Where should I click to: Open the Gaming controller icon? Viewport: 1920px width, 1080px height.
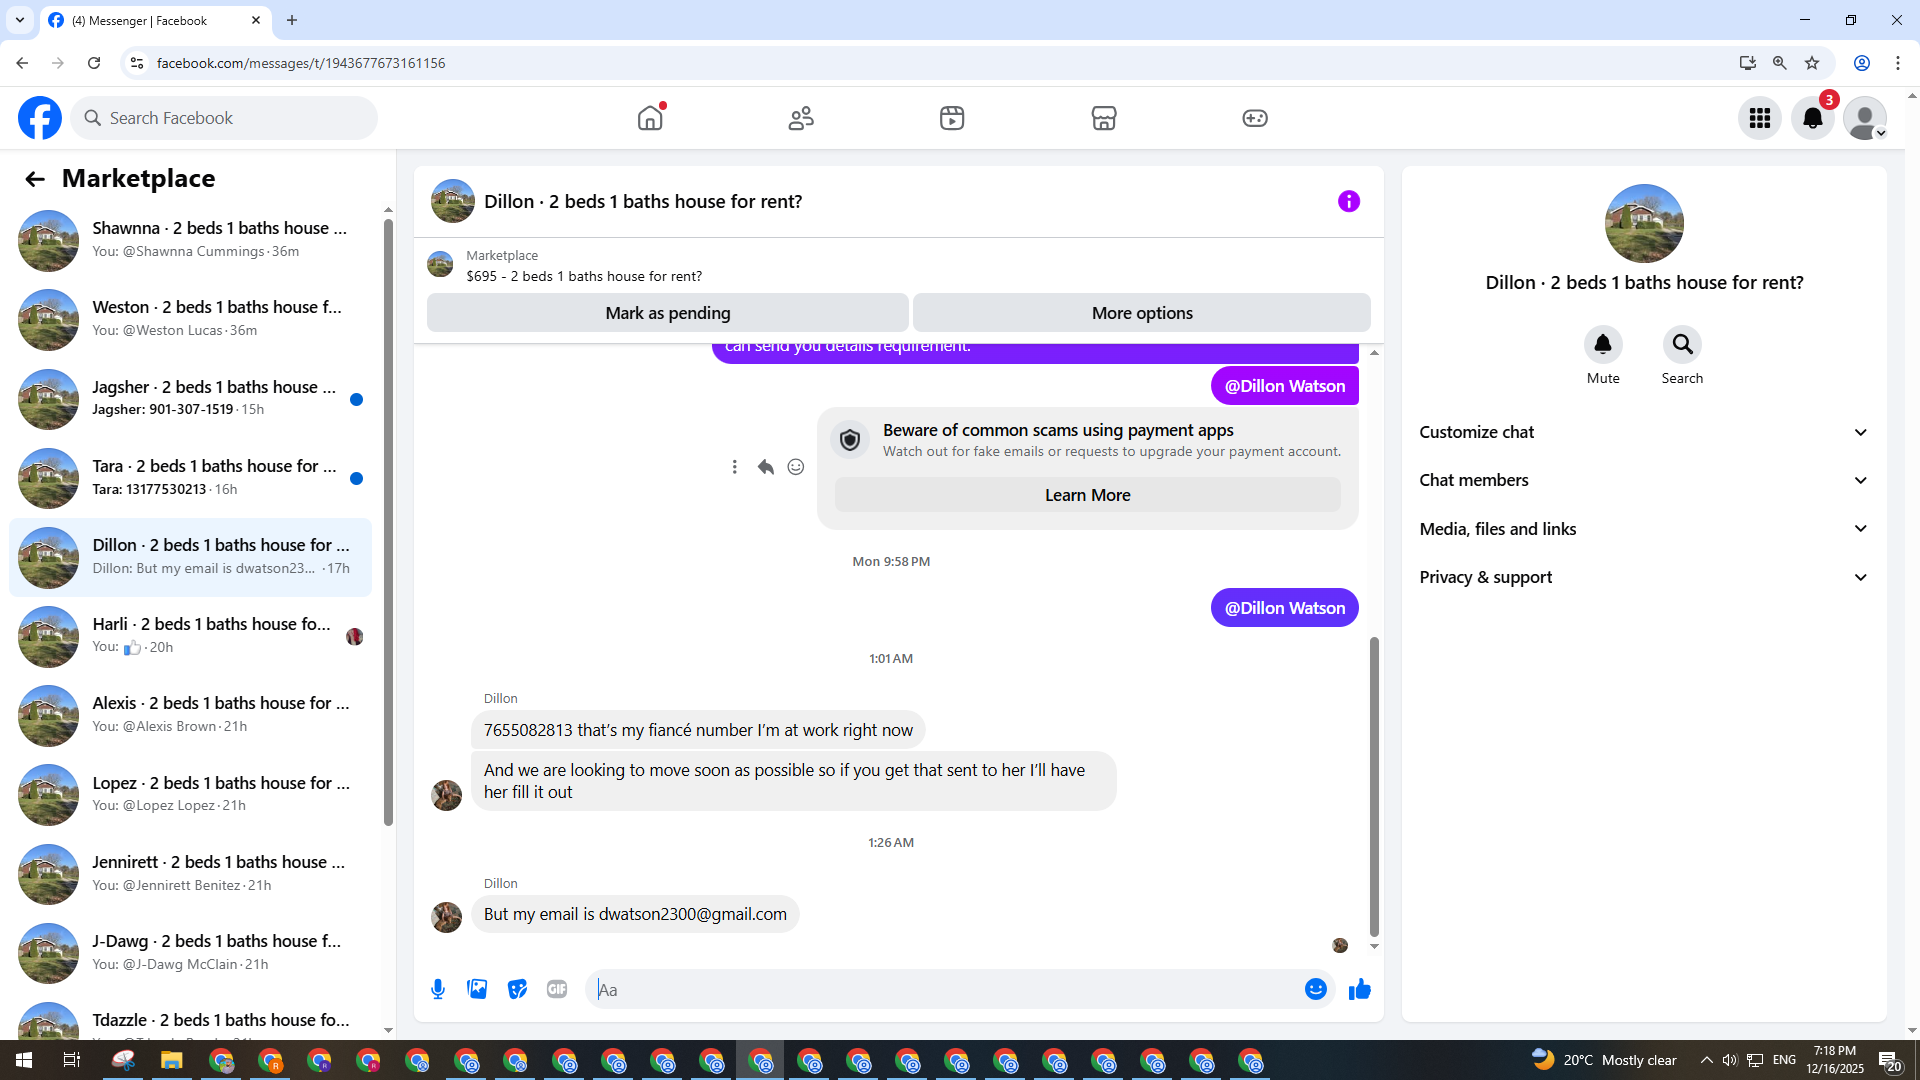(1255, 118)
